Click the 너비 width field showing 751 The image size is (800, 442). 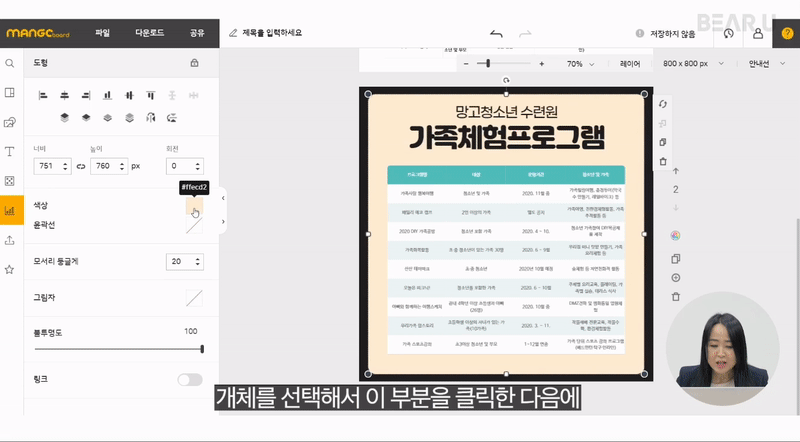pyautogui.click(x=52, y=166)
